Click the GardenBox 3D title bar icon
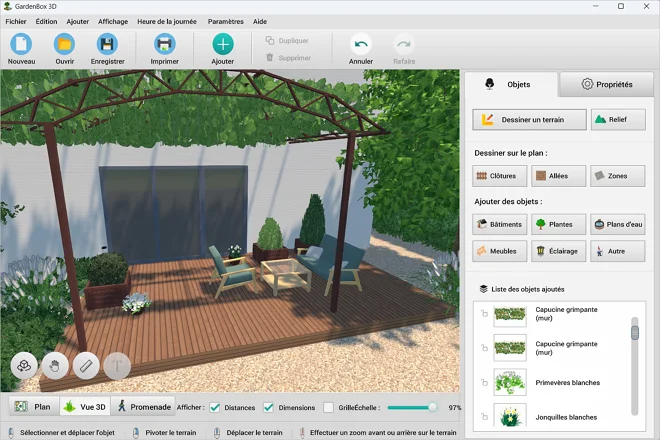 7,6
